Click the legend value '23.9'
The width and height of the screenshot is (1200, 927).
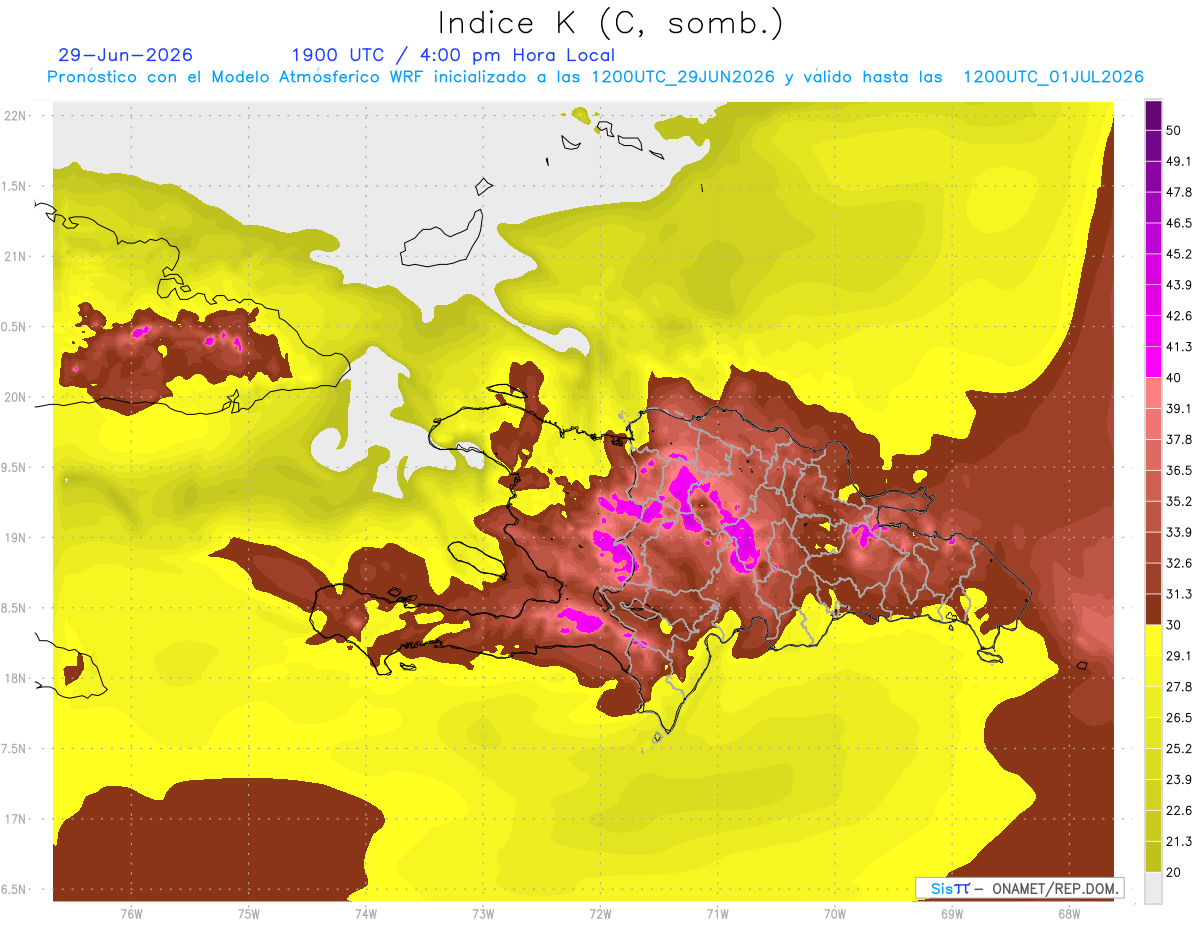pyautogui.click(x=1178, y=780)
